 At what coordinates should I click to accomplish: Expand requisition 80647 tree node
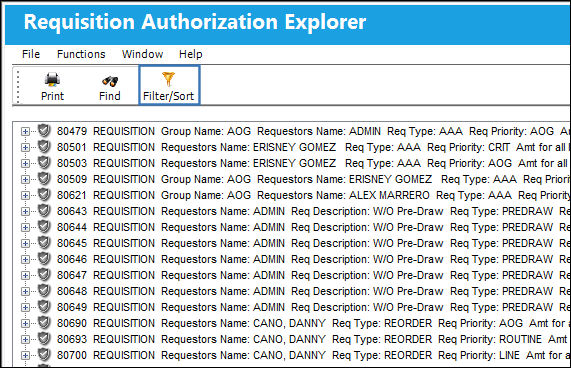coord(25,276)
